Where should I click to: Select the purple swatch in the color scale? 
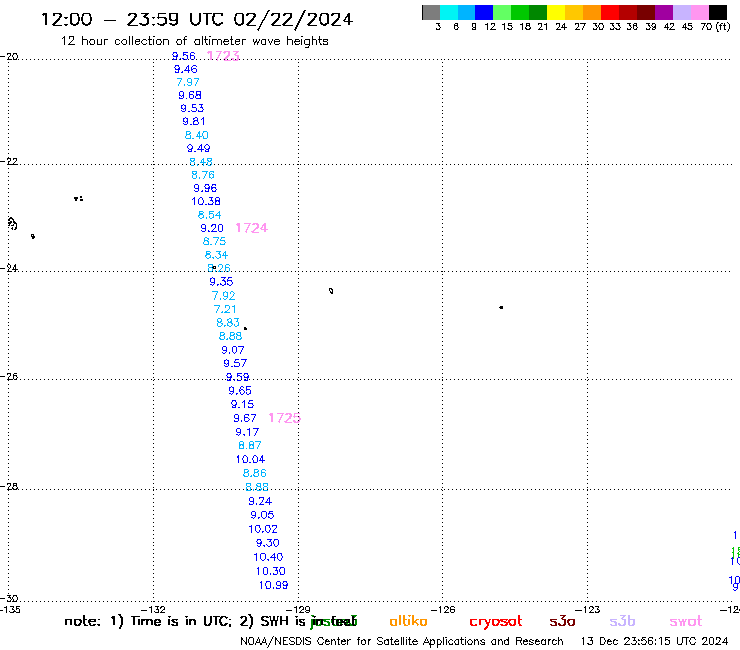tap(664, 12)
